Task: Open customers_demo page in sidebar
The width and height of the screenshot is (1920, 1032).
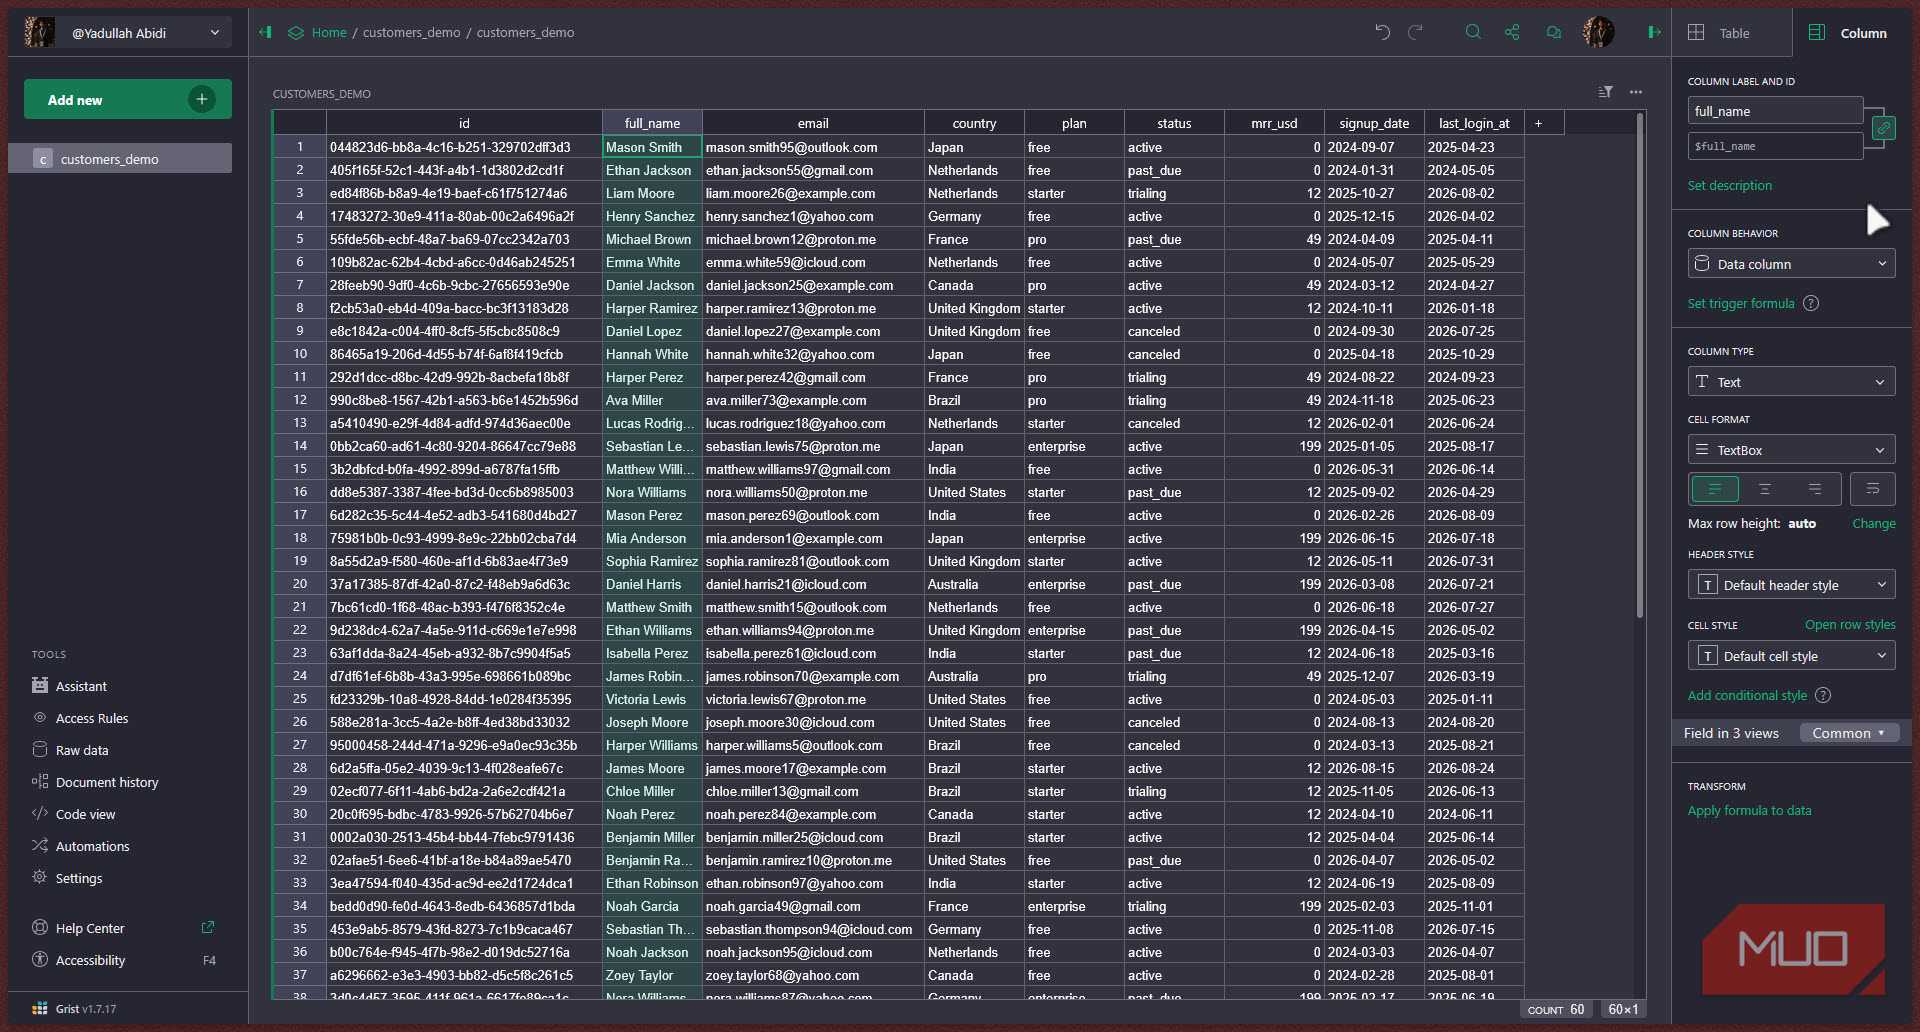Action: click(x=120, y=158)
